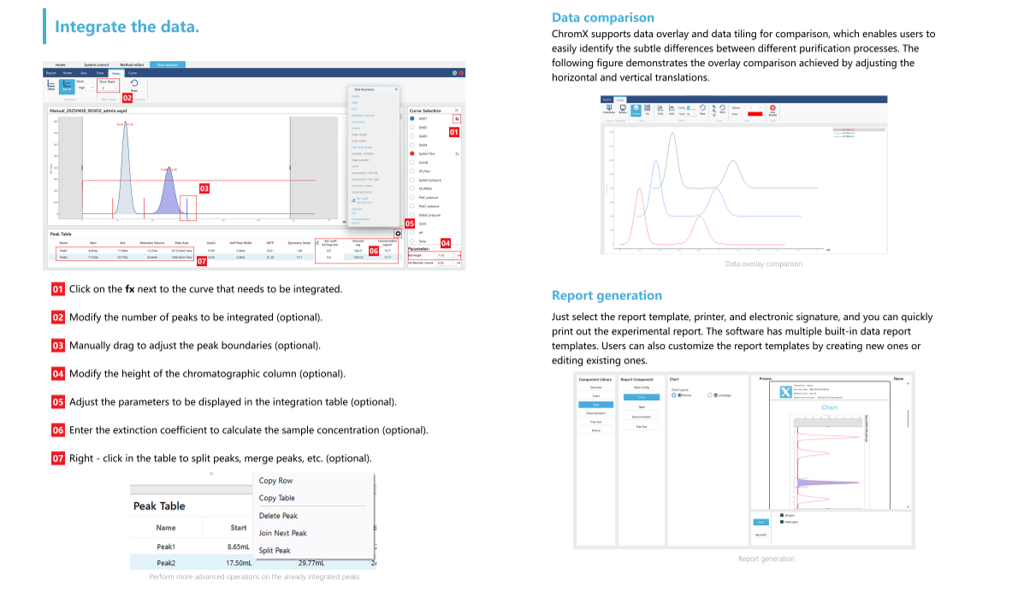Select the DAD3 curve radio button

[x=412, y=136]
